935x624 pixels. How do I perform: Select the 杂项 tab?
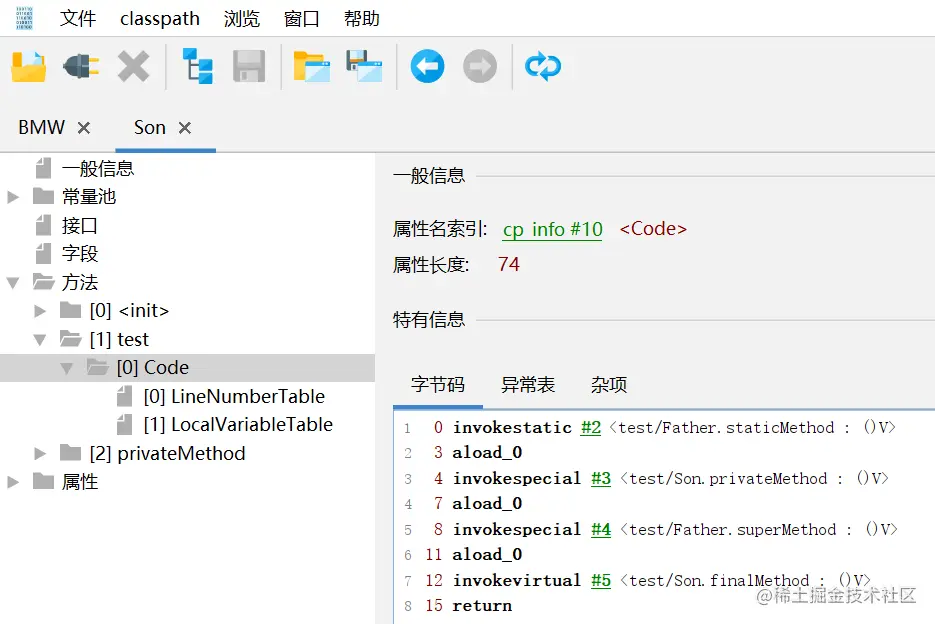coord(609,385)
